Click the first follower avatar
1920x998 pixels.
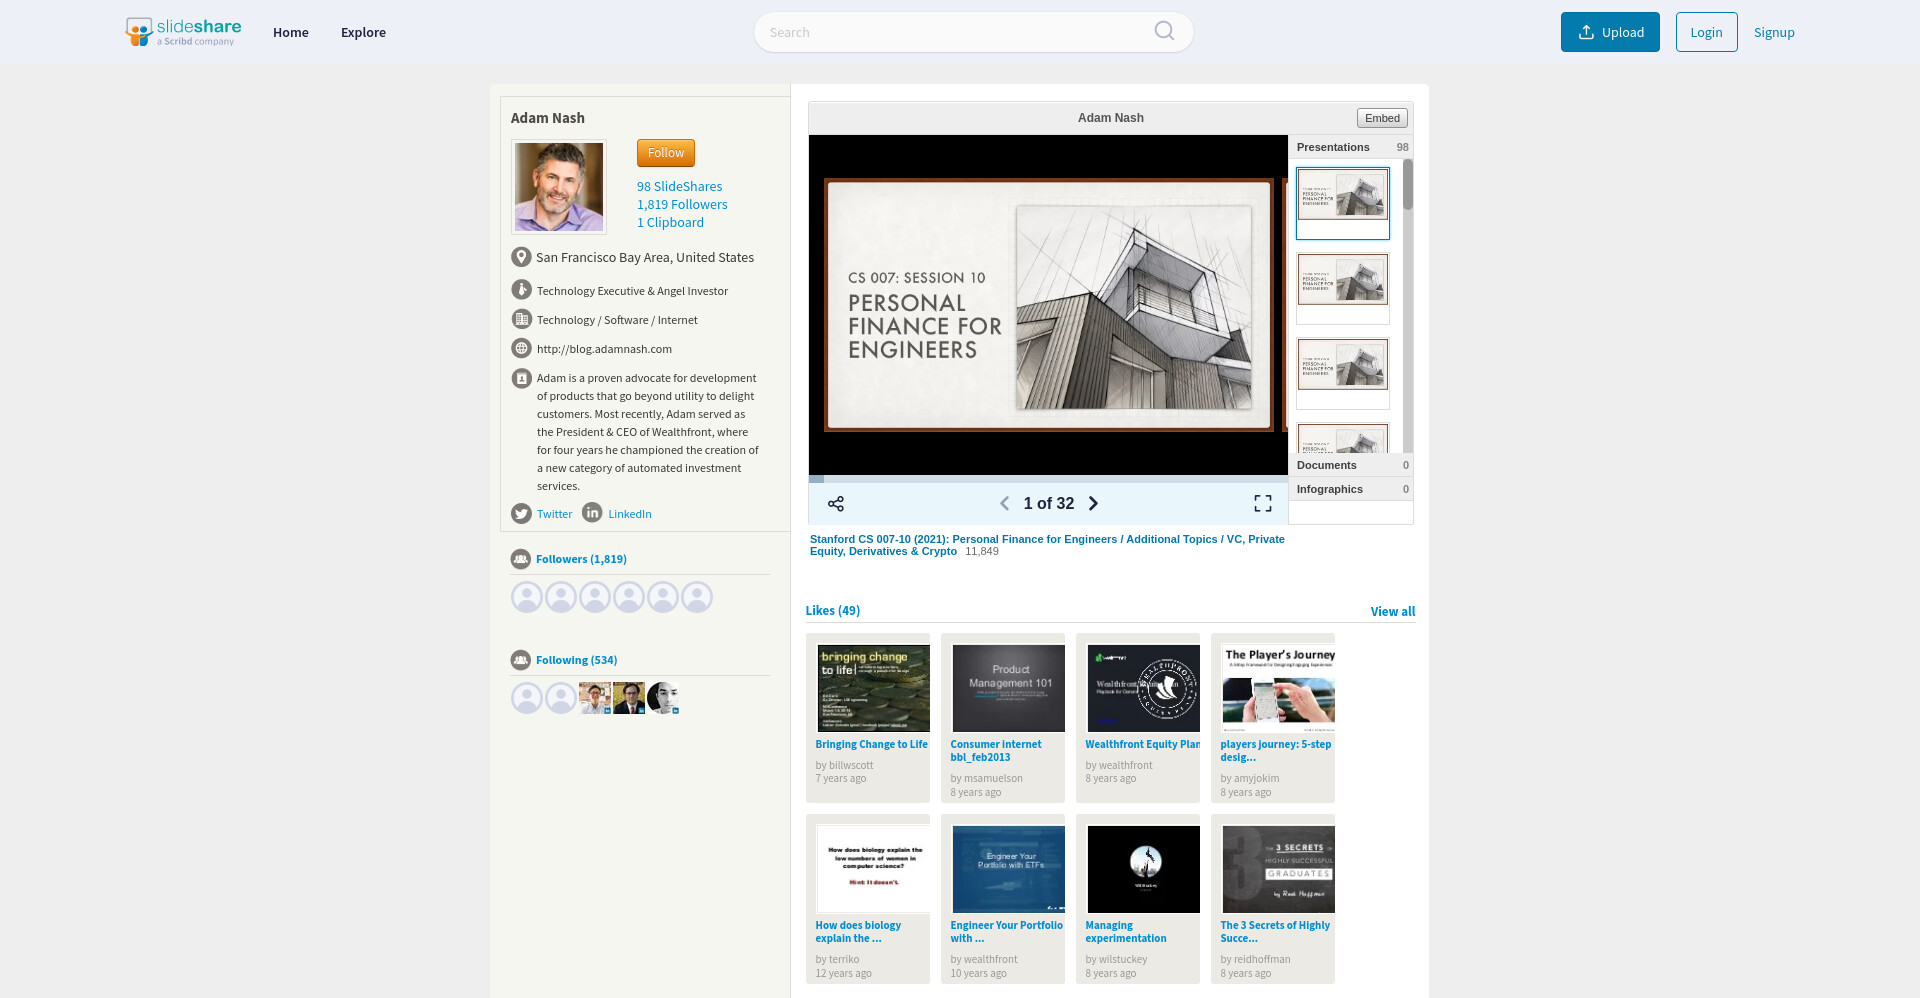[x=527, y=597]
